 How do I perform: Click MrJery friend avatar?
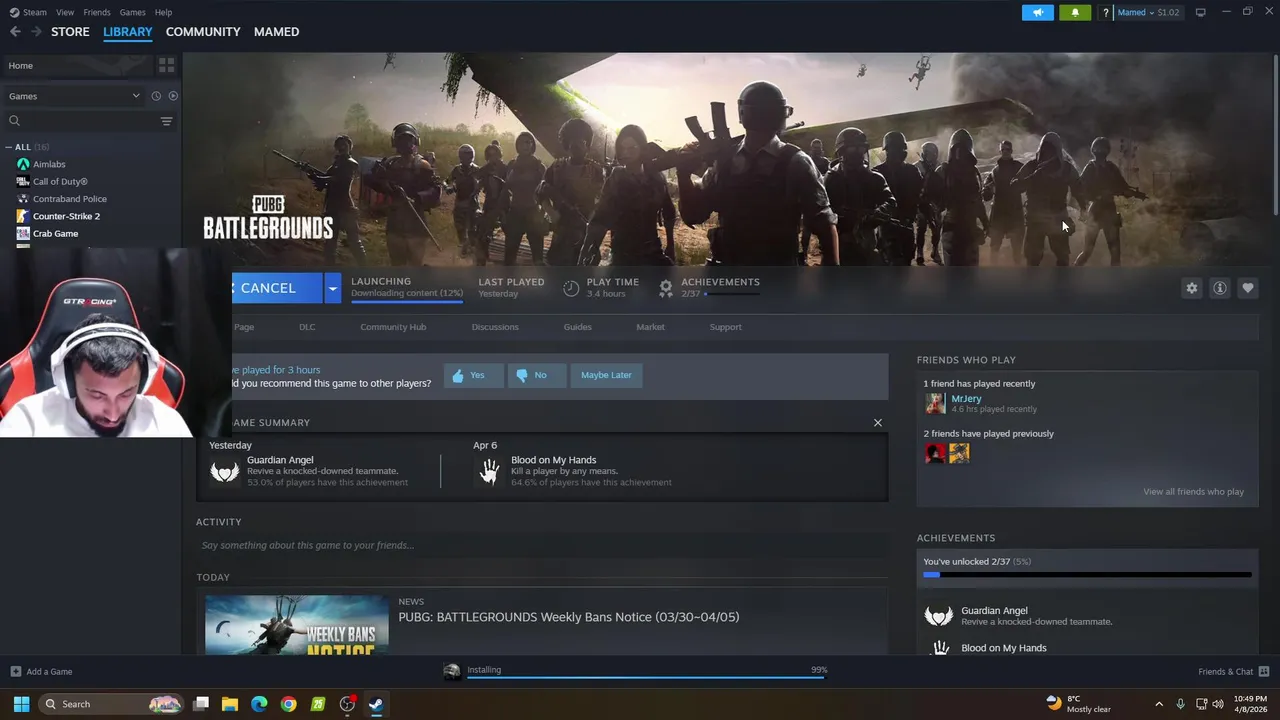[935, 403]
